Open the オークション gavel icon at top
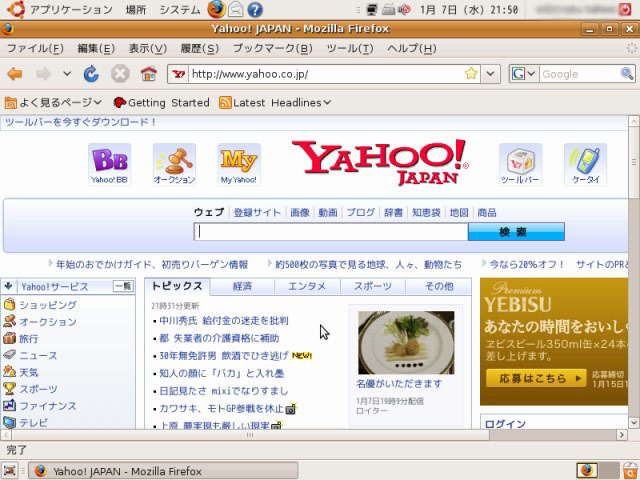 pos(174,165)
